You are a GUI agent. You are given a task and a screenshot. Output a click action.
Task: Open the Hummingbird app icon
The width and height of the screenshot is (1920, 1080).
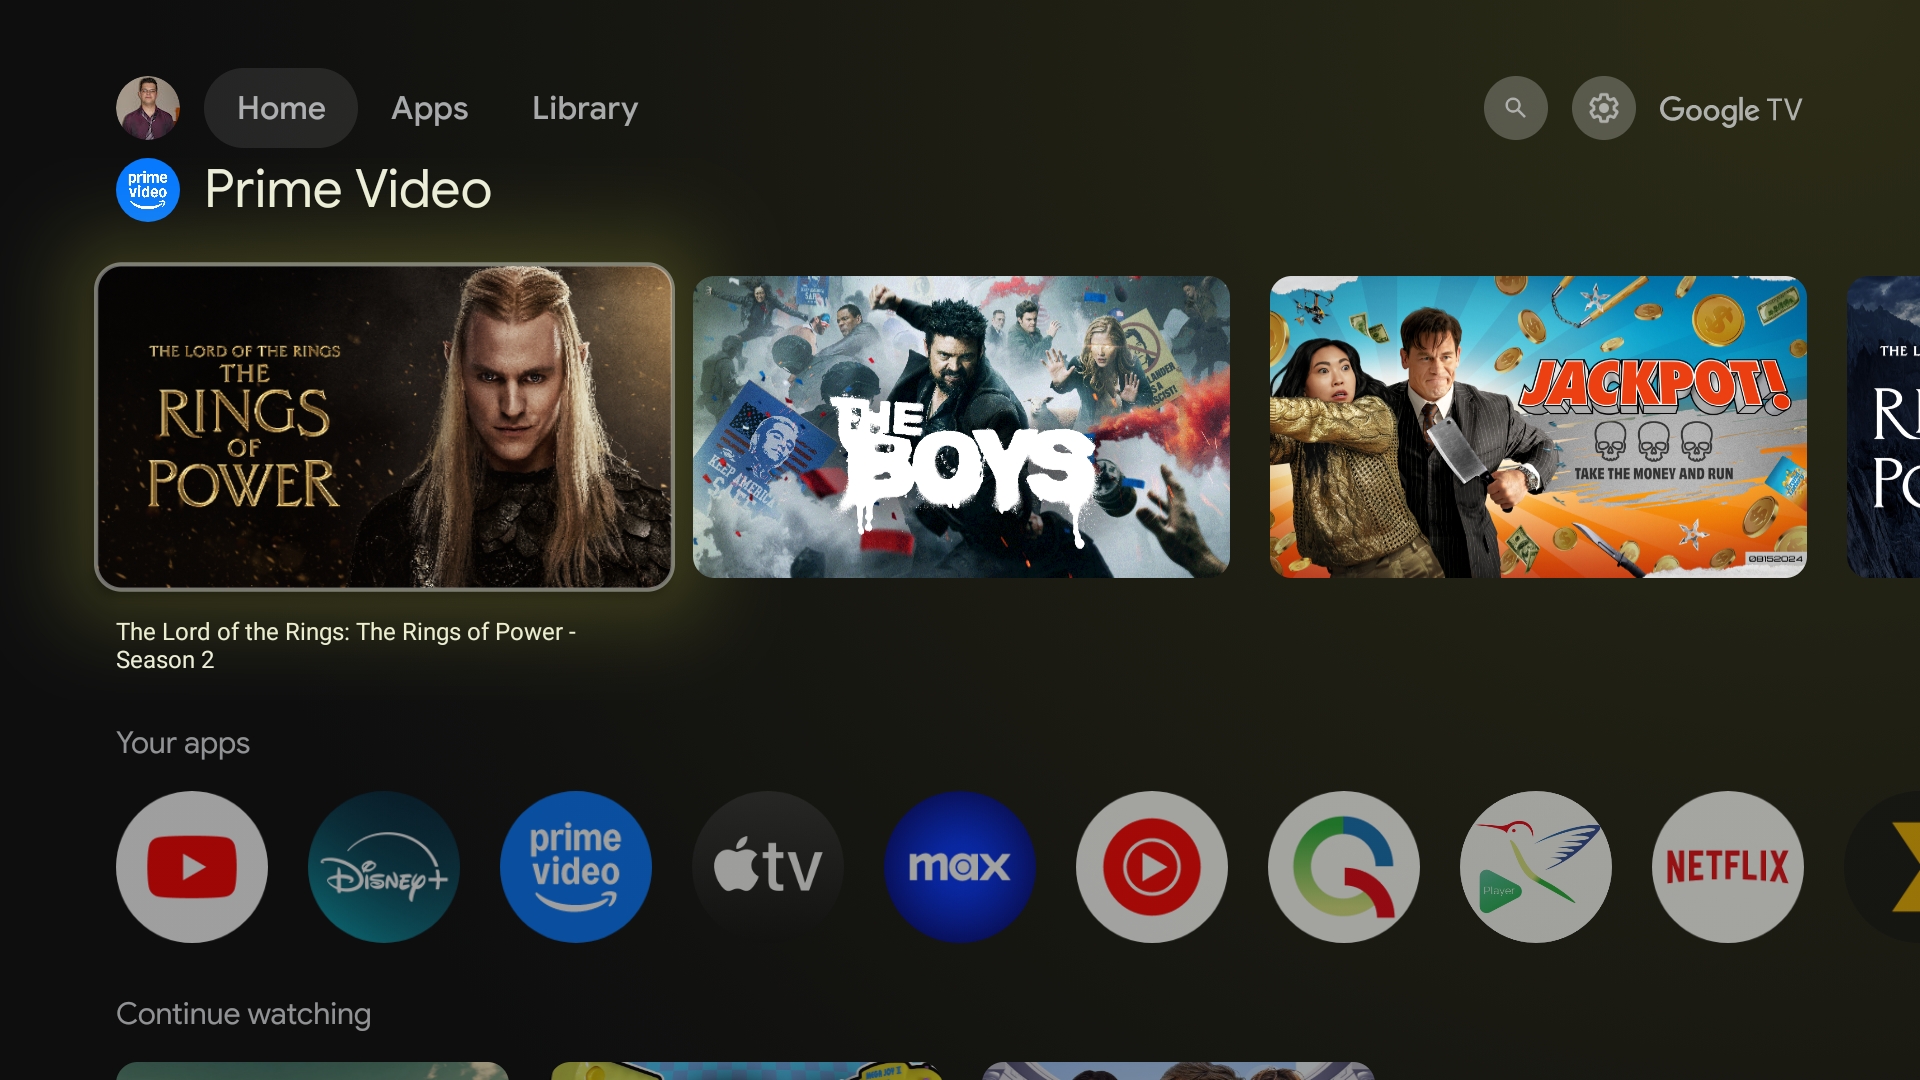pos(1535,865)
